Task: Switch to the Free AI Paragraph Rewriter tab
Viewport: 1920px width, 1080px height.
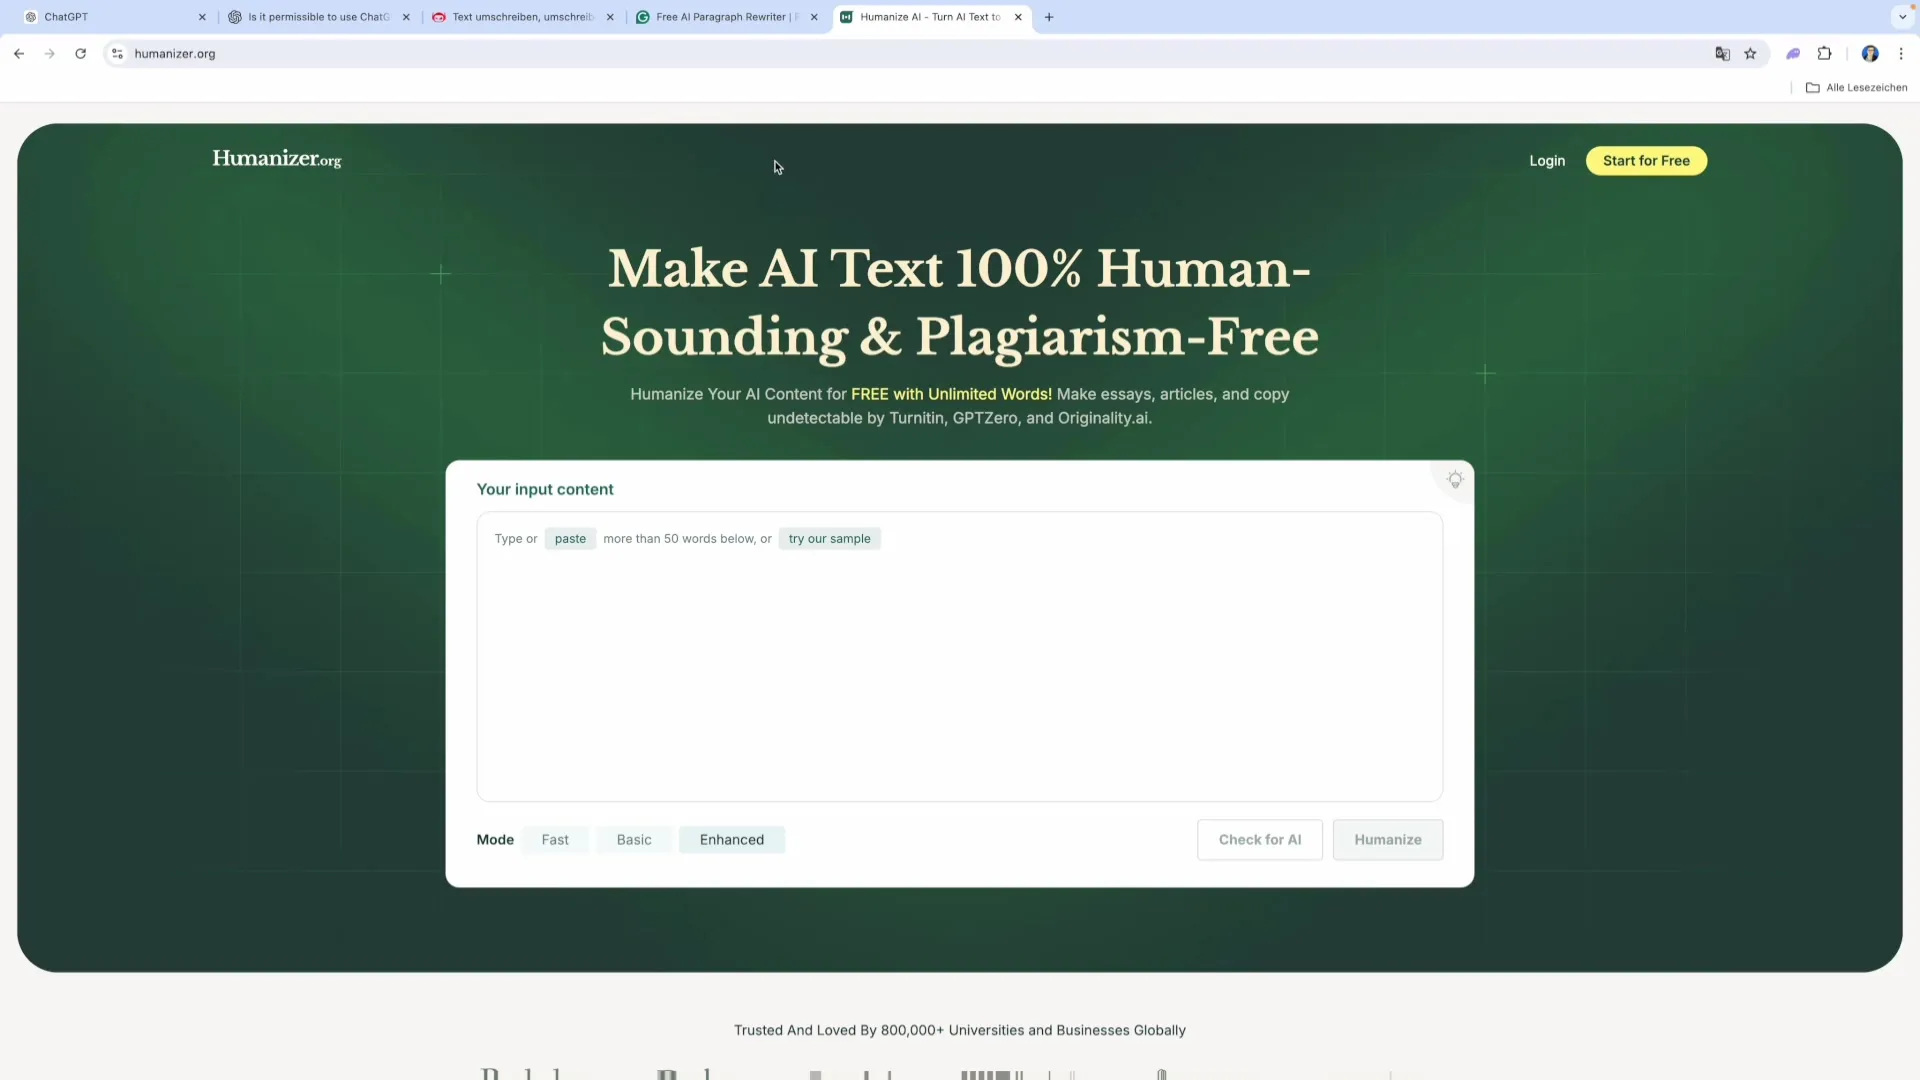Action: tap(720, 17)
